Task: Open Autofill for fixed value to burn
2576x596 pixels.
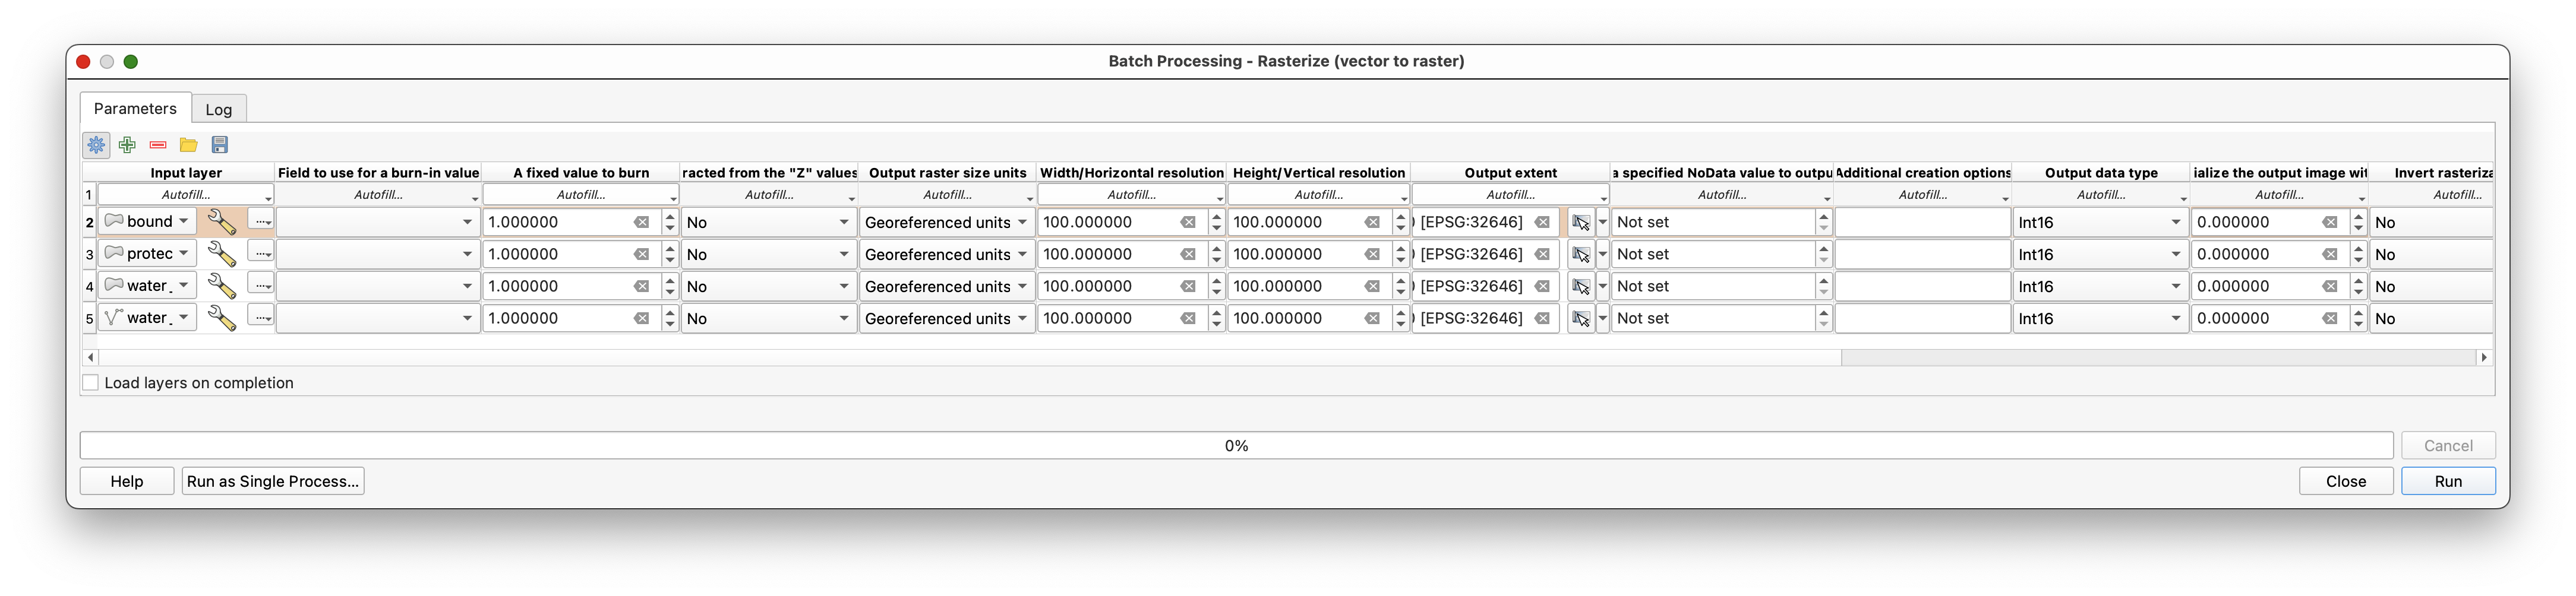Action: click(580, 195)
